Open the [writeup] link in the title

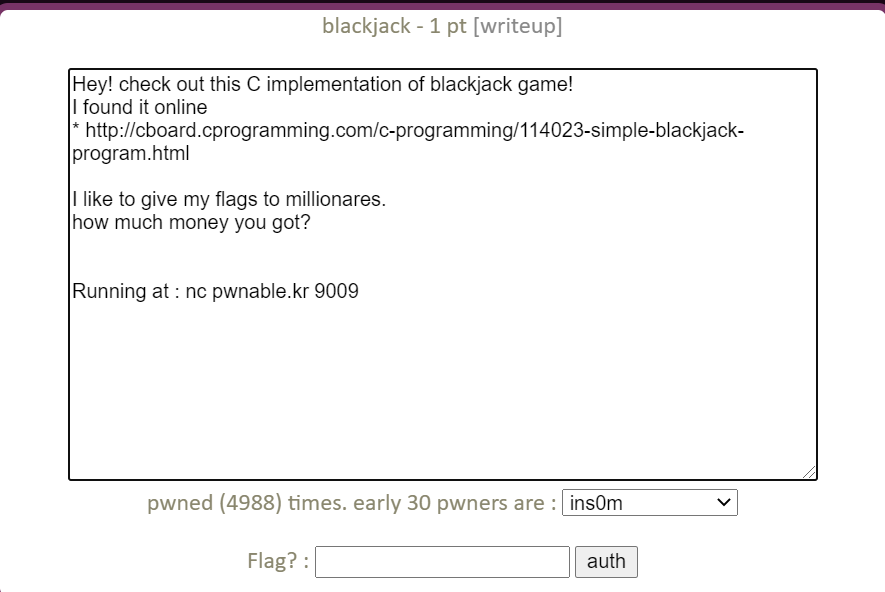click(x=518, y=26)
